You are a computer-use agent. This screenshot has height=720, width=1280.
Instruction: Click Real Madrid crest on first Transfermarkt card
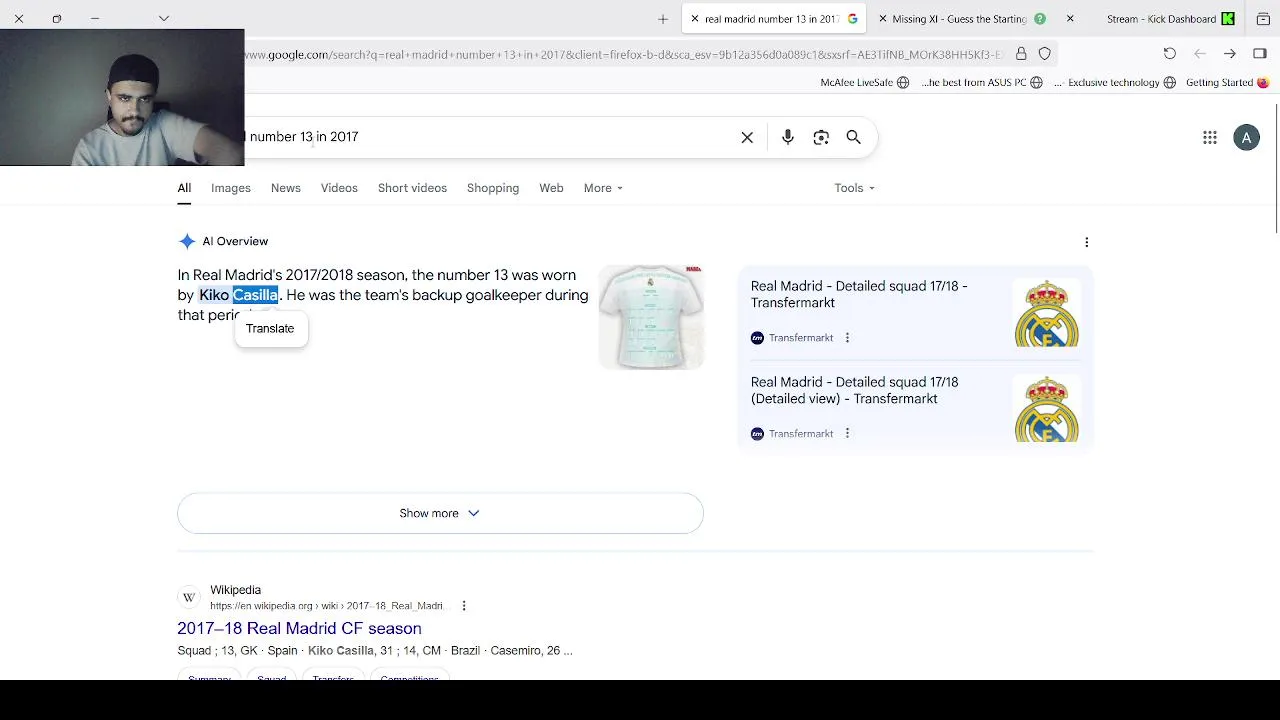pos(1047,313)
